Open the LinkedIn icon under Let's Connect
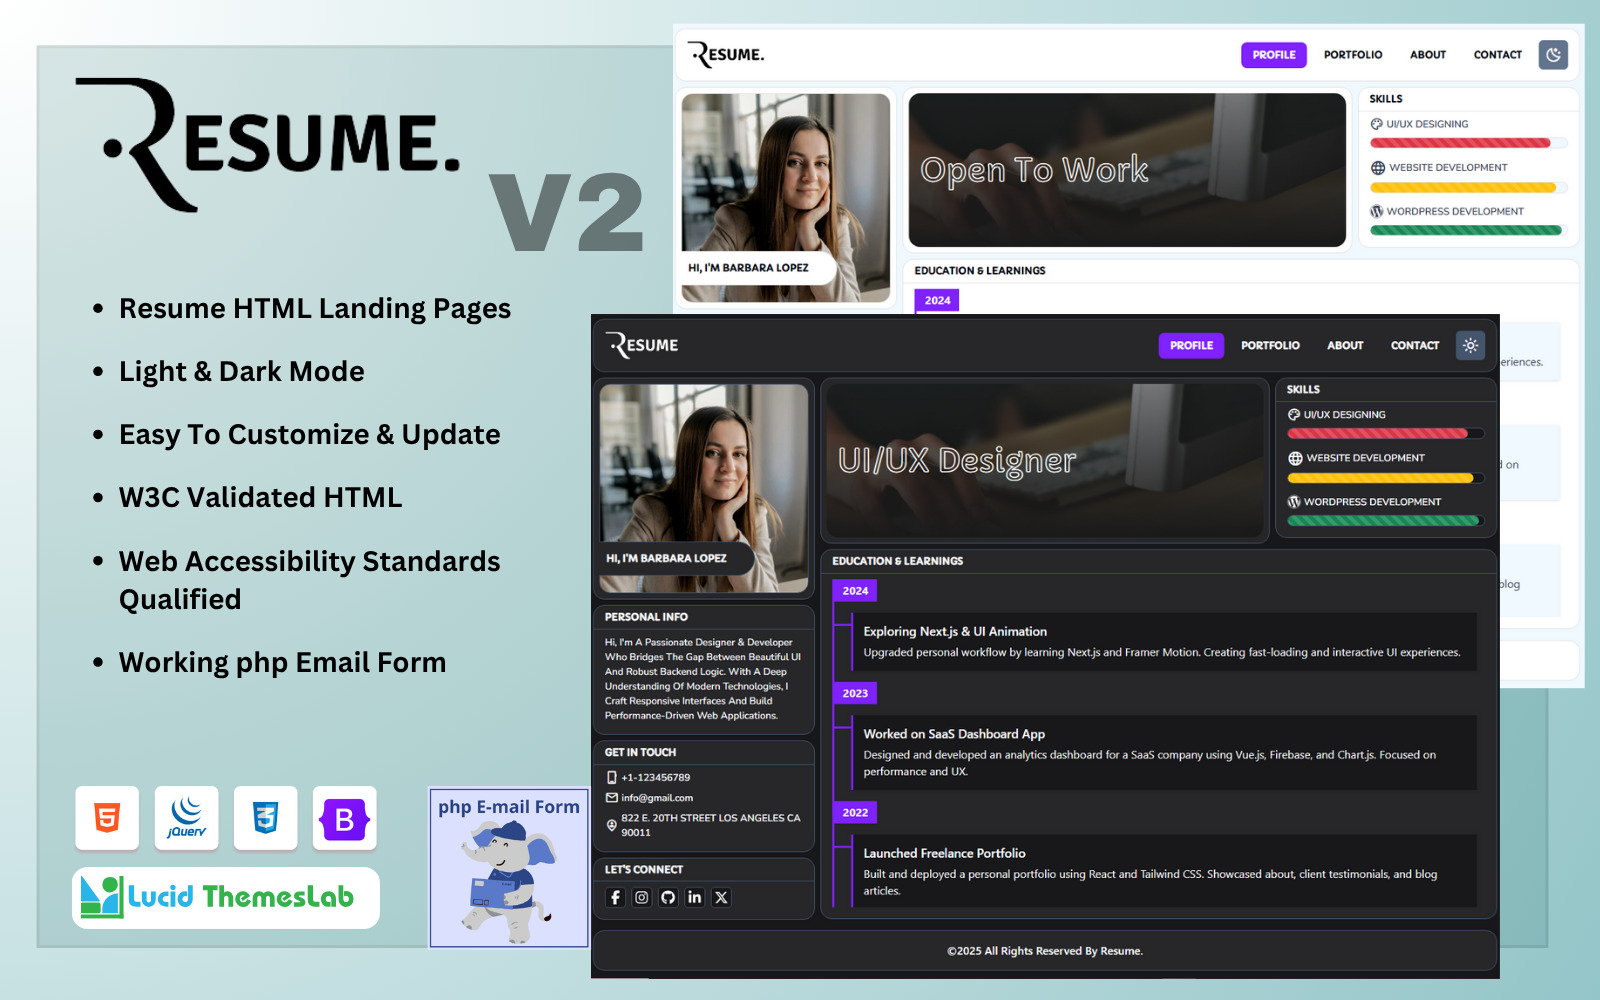 (694, 897)
